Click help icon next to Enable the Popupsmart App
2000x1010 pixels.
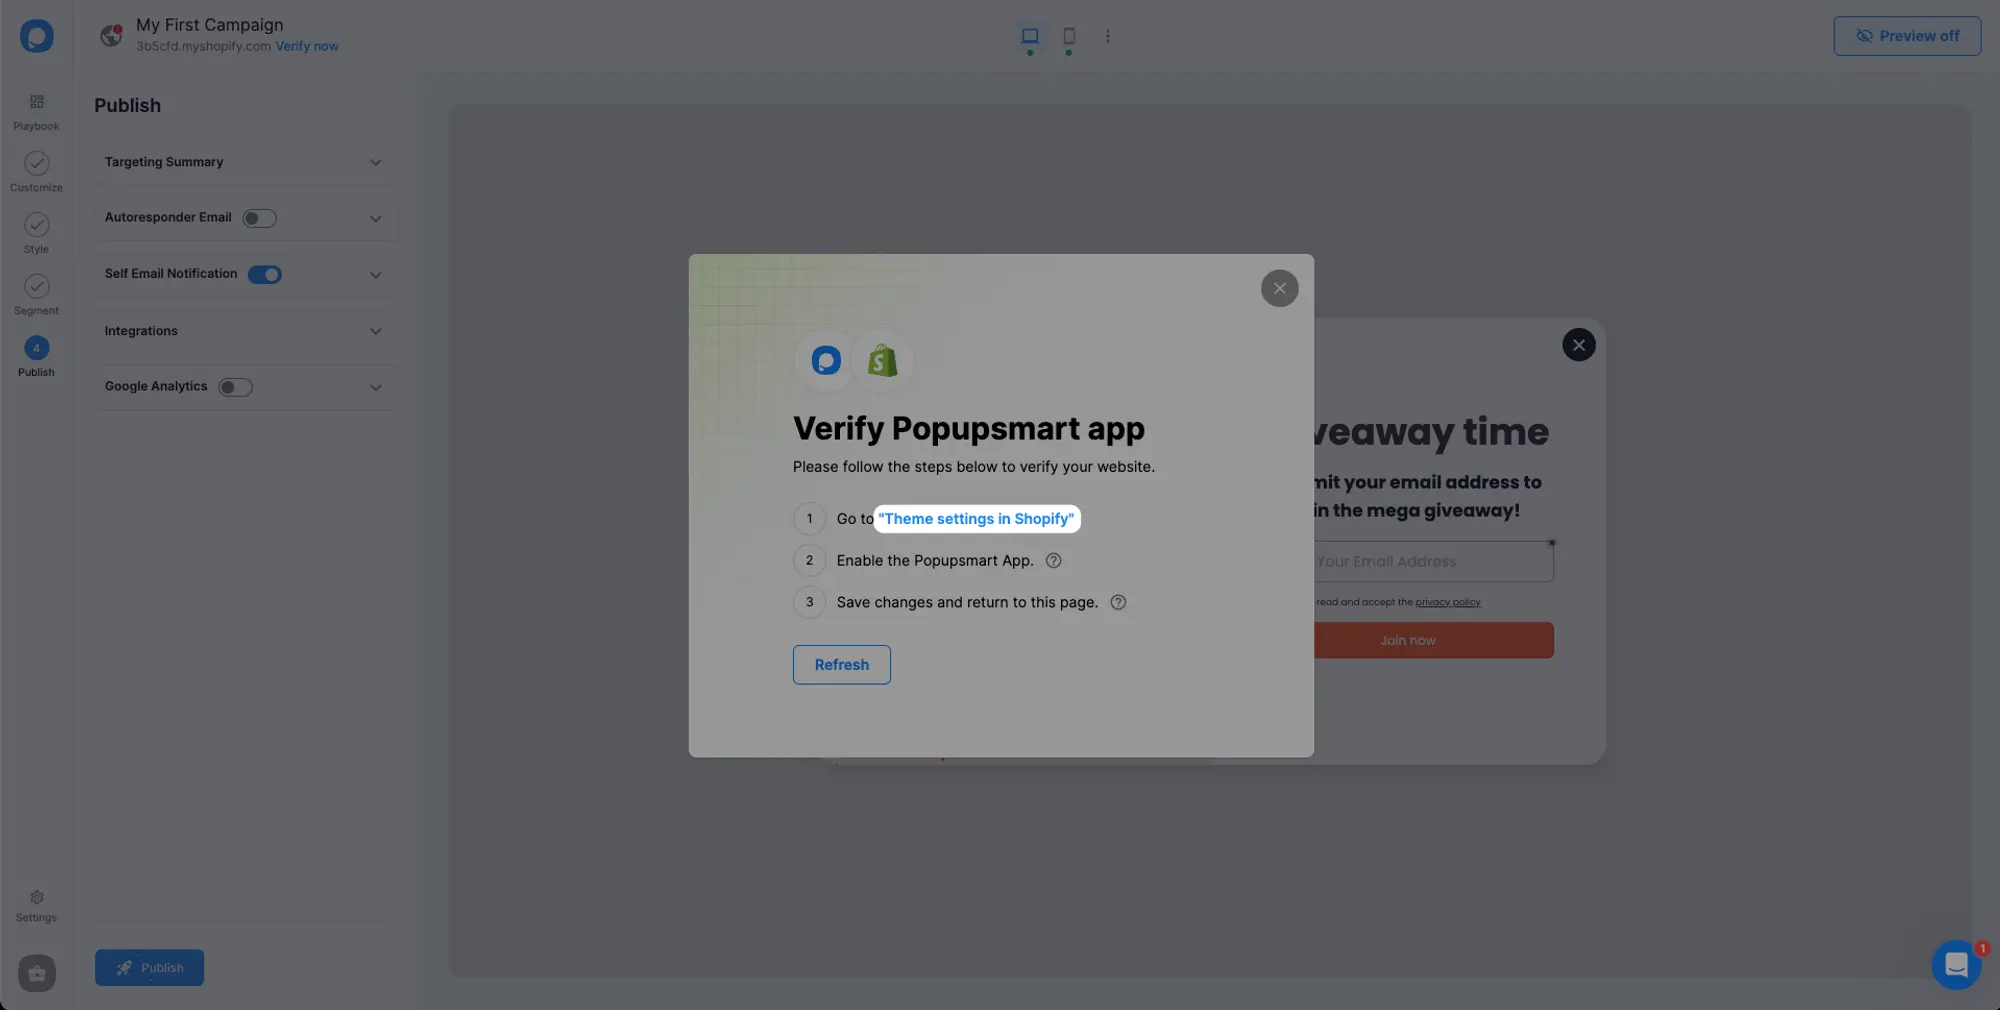click(1053, 561)
